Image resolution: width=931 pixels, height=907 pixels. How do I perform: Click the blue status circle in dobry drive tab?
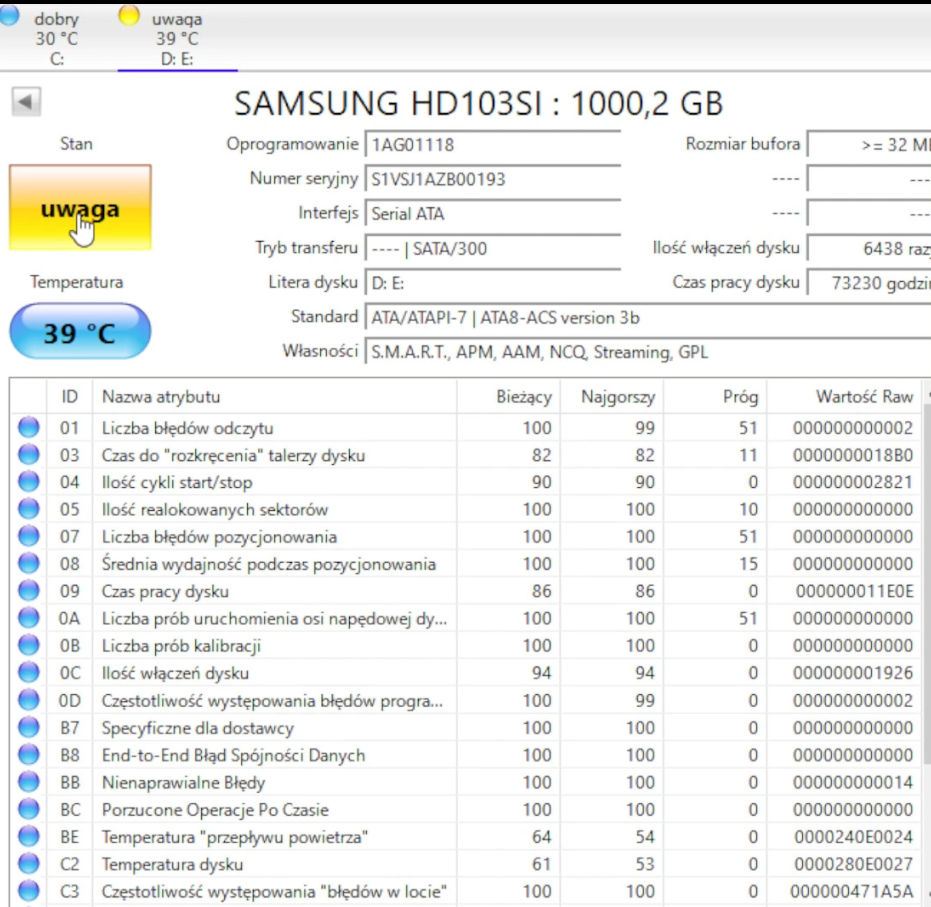coord(9,15)
